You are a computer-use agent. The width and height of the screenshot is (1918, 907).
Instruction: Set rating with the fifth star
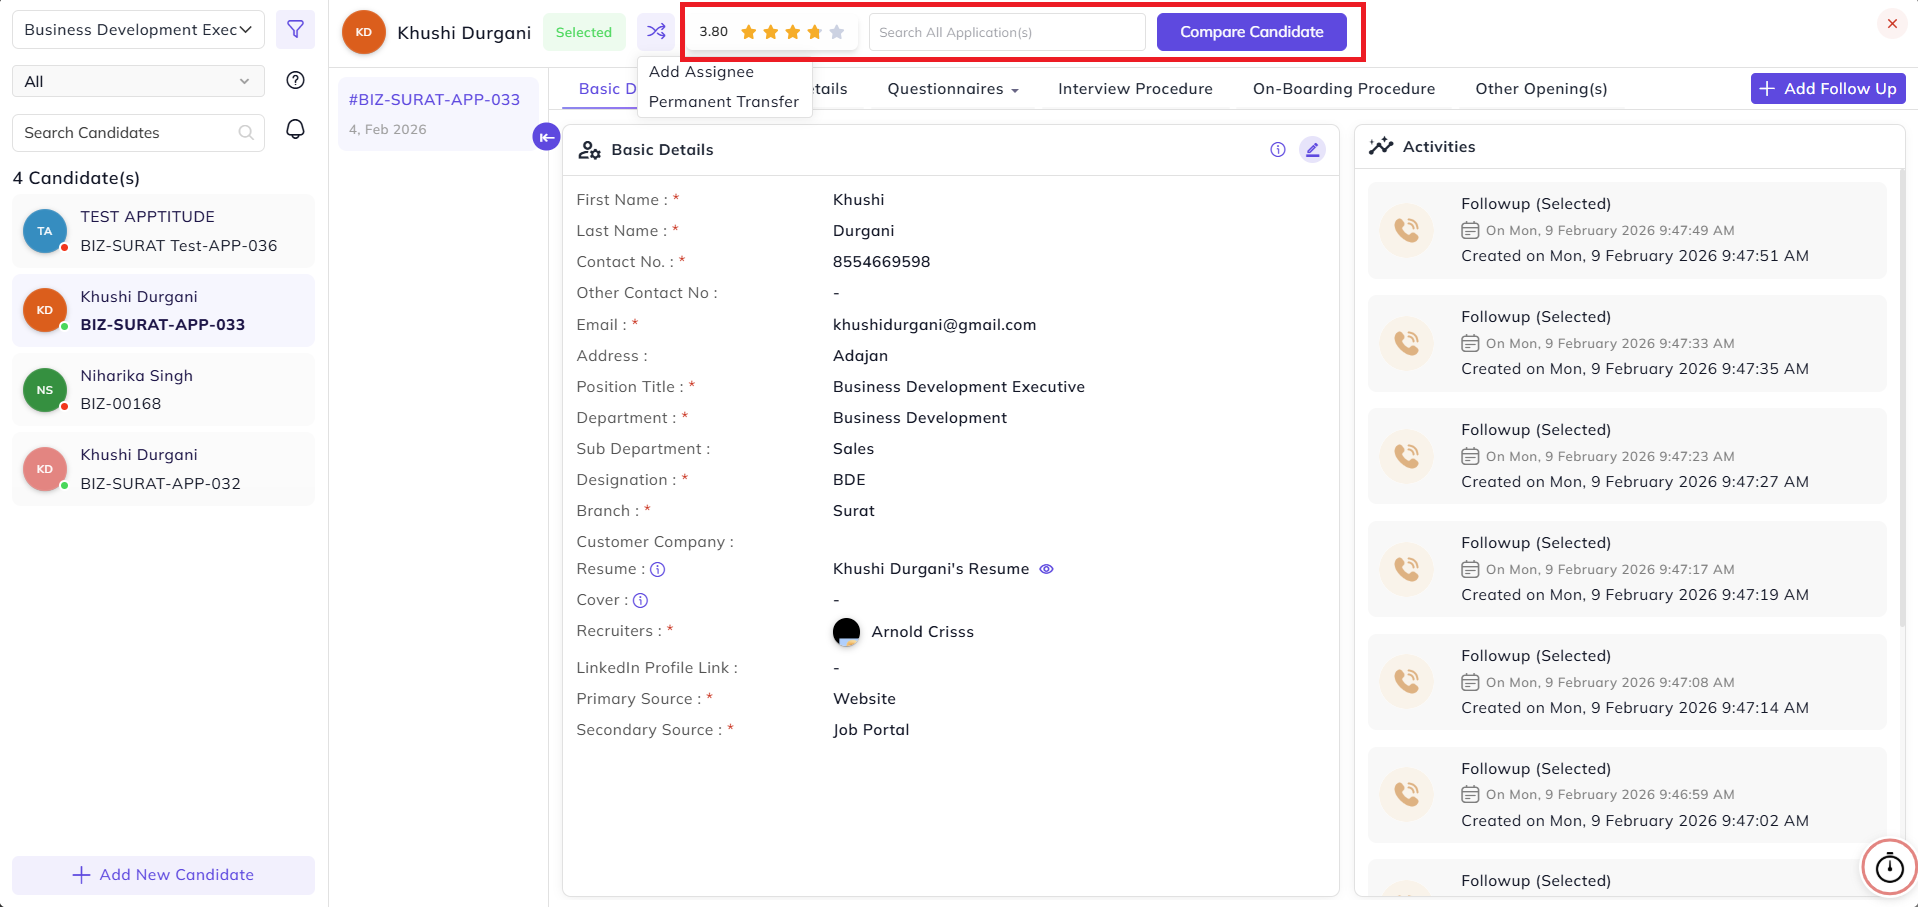coord(837,32)
